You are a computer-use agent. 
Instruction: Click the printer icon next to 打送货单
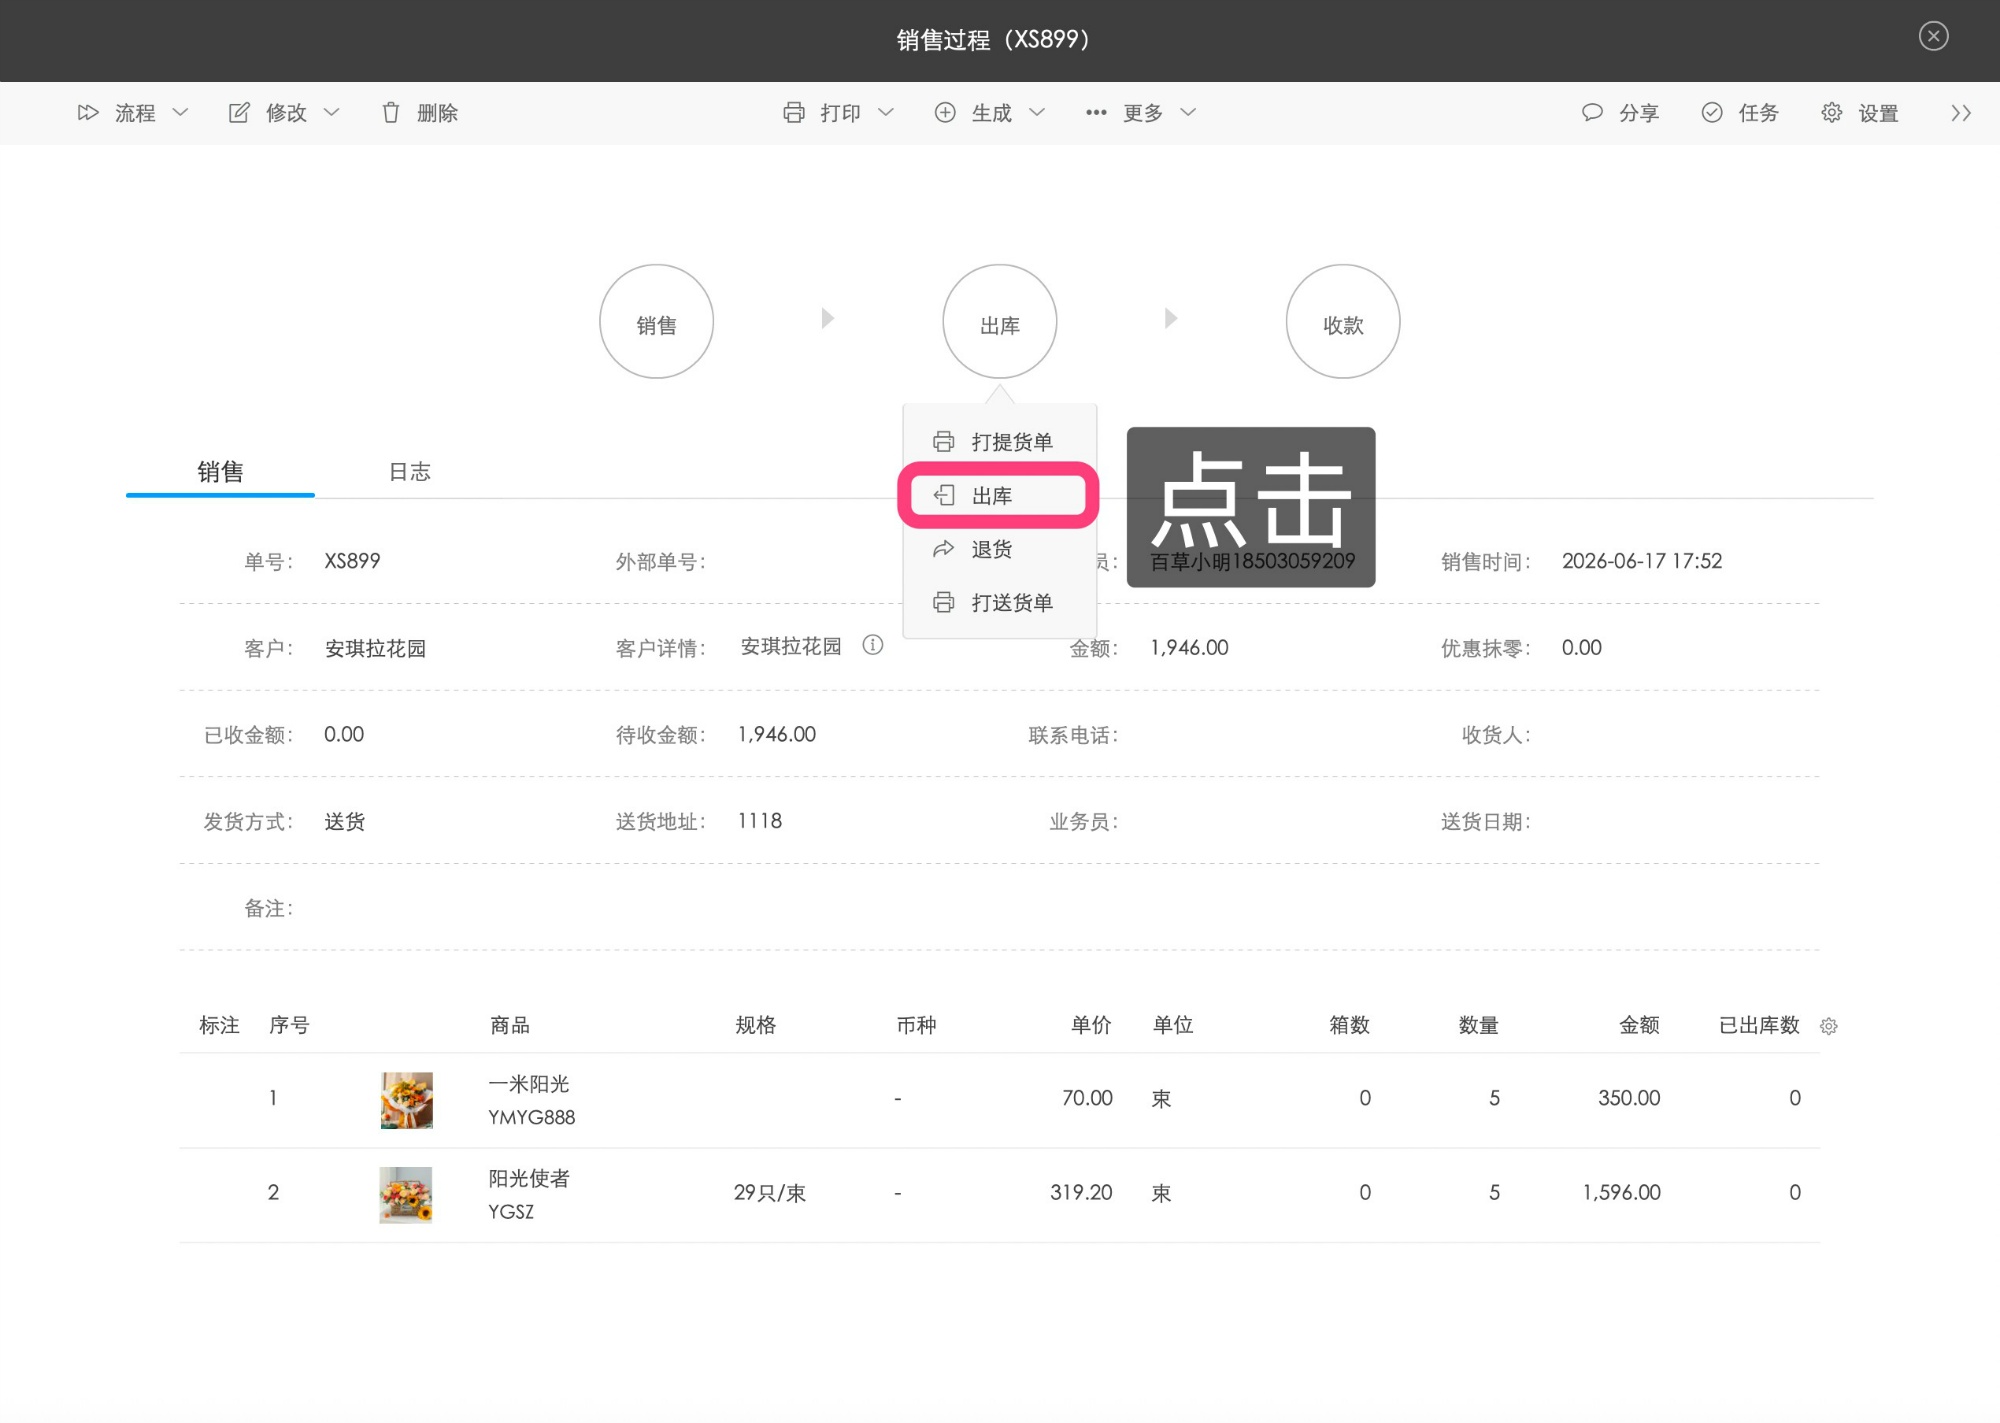943,602
